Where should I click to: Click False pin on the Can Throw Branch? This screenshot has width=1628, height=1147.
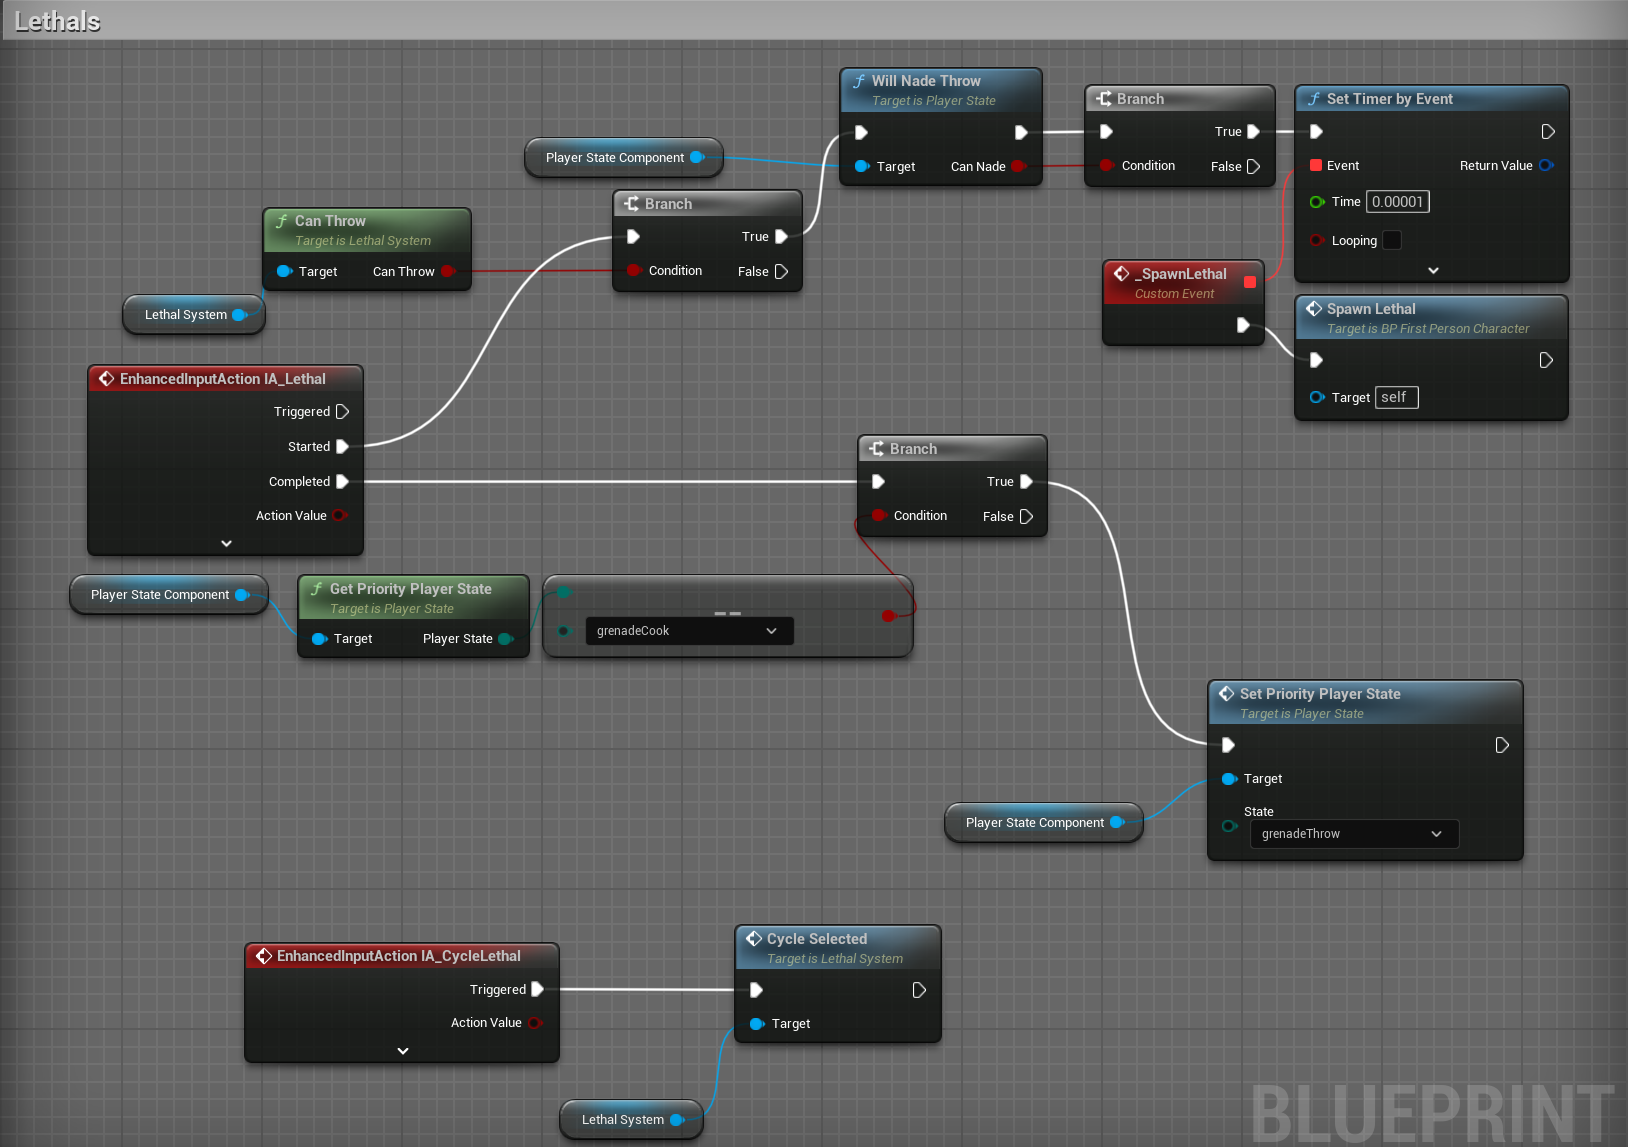click(781, 272)
